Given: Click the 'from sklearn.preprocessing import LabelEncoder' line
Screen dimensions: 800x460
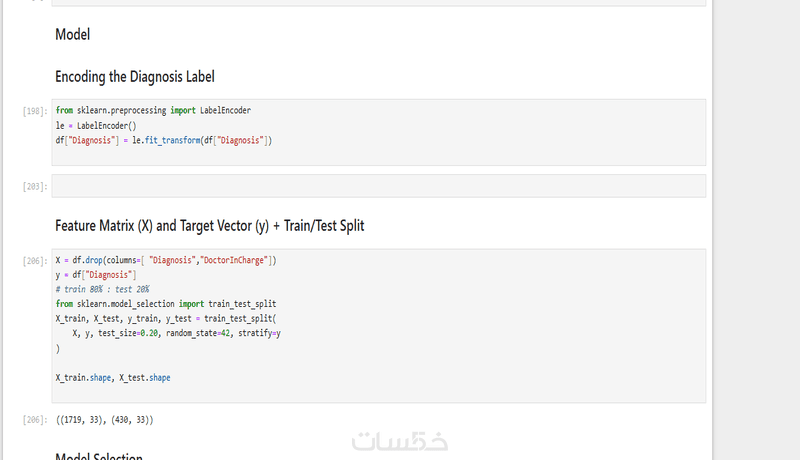Looking at the screenshot, I should pyautogui.click(x=153, y=110).
